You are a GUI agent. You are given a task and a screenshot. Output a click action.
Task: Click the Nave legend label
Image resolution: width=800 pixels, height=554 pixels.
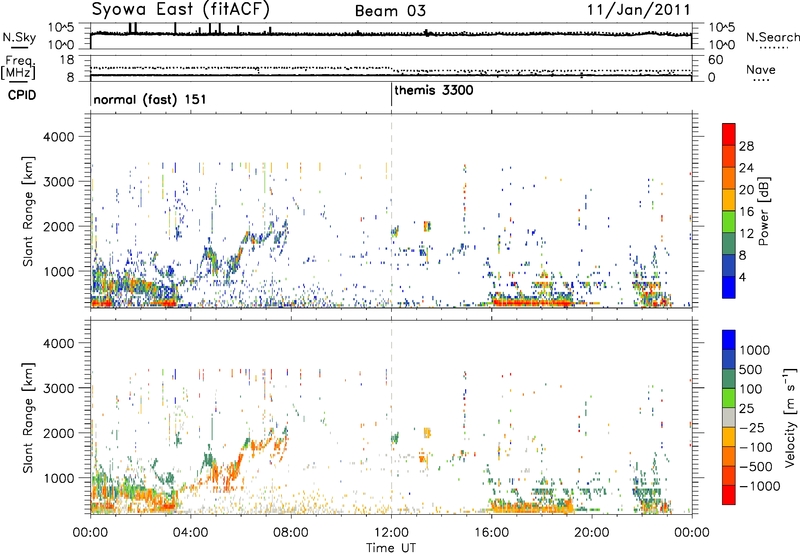(x=761, y=69)
